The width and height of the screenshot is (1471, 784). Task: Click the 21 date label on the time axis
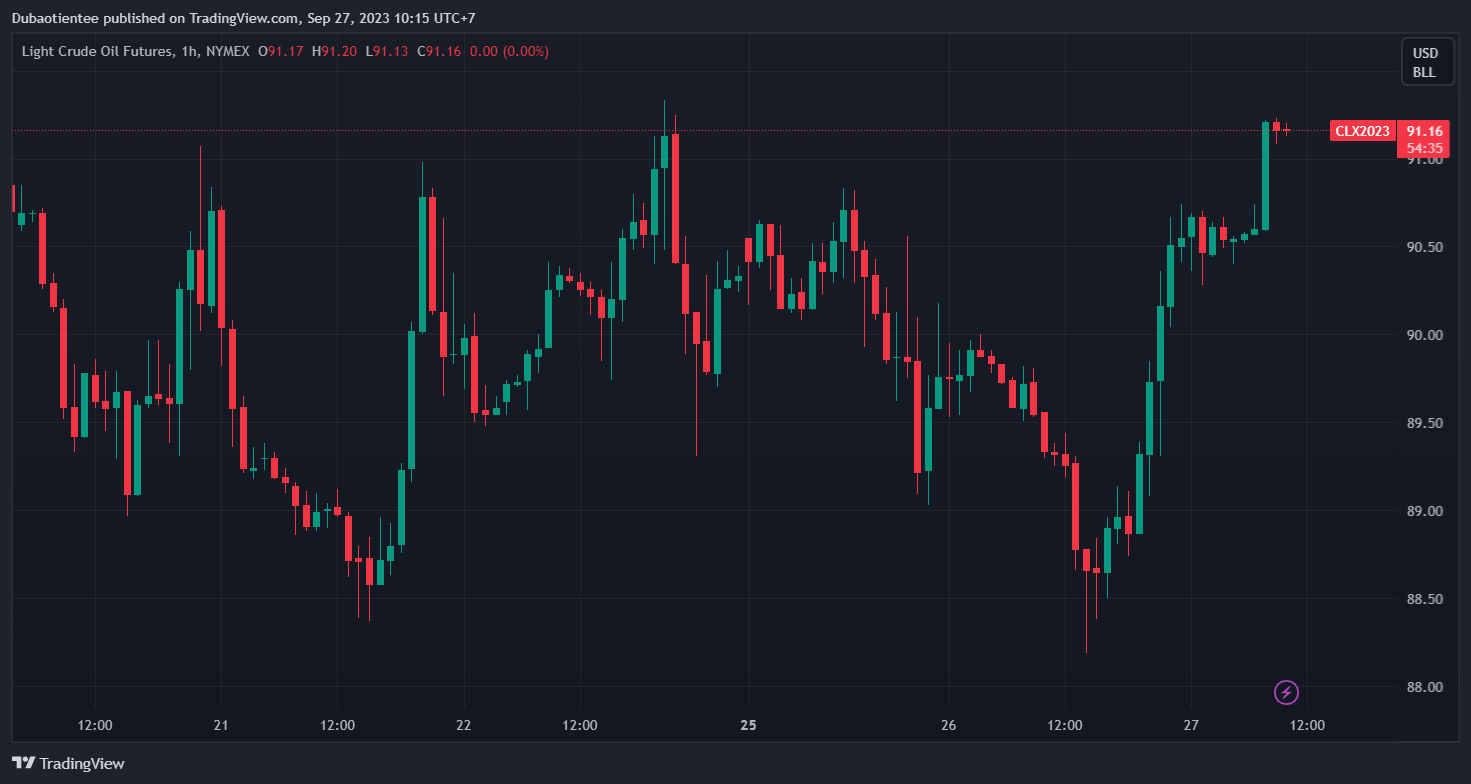coord(221,724)
